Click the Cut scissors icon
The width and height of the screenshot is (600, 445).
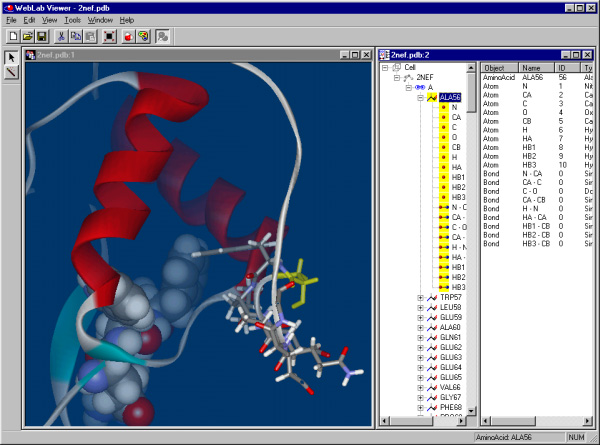click(x=60, y=36)
